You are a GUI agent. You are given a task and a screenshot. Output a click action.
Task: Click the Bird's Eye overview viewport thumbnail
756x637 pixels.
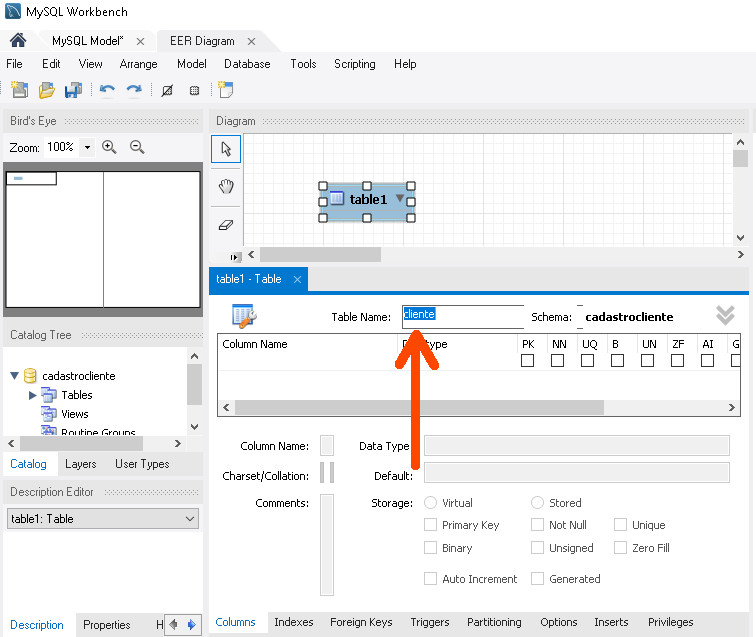pyautogui.click(x=31, y=178)
